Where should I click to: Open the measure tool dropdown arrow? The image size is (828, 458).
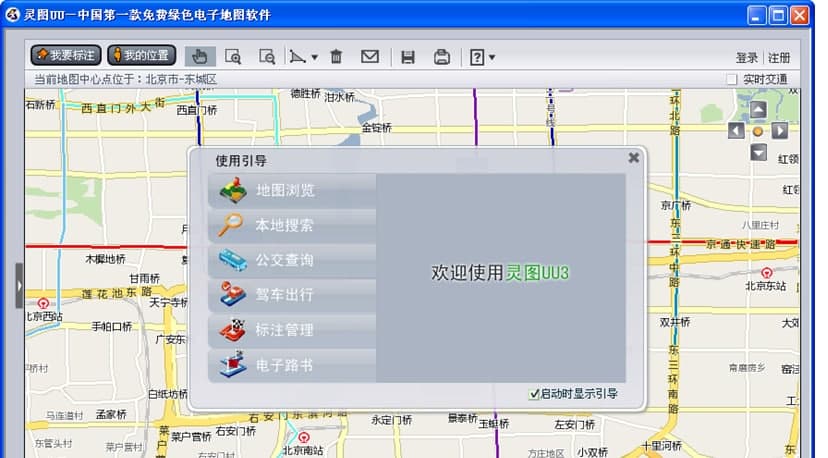[314, 57]
